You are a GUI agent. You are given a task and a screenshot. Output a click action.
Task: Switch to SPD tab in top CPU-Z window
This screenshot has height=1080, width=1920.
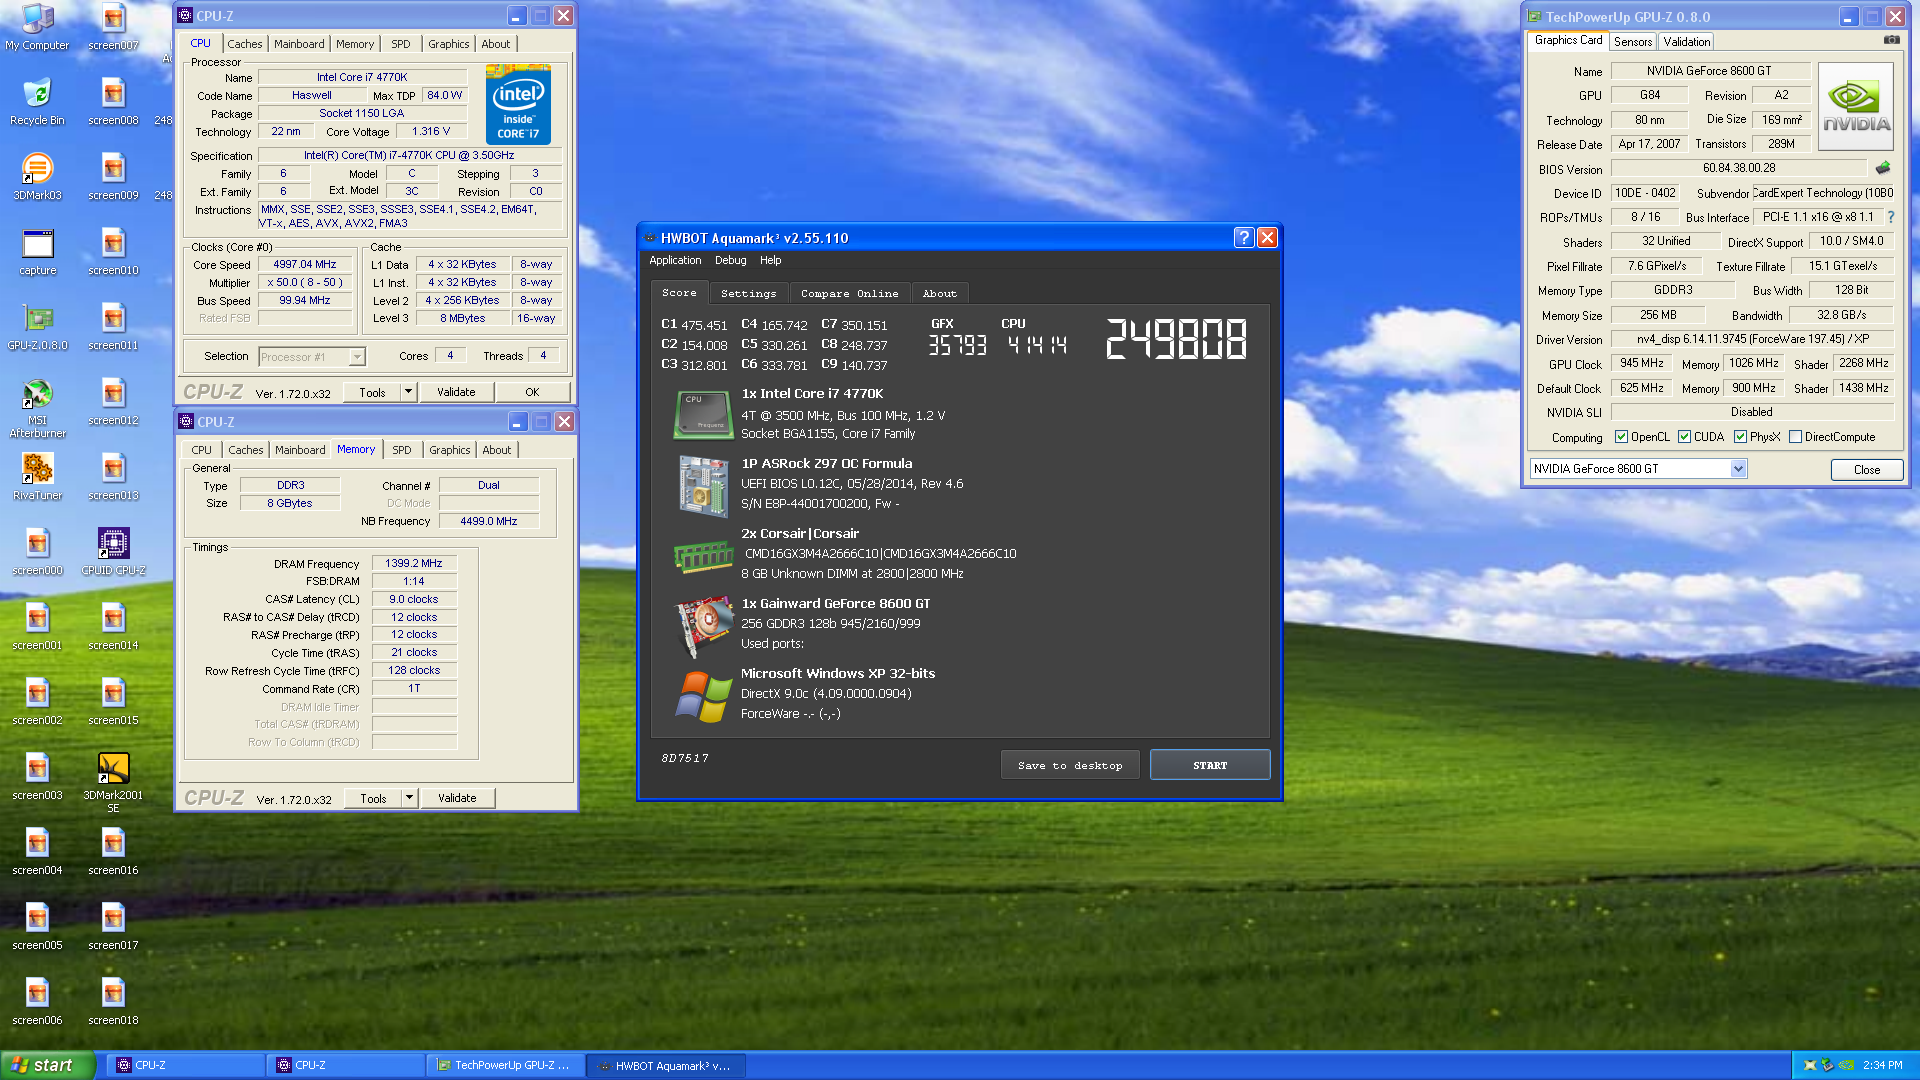(x=401, y=44)
